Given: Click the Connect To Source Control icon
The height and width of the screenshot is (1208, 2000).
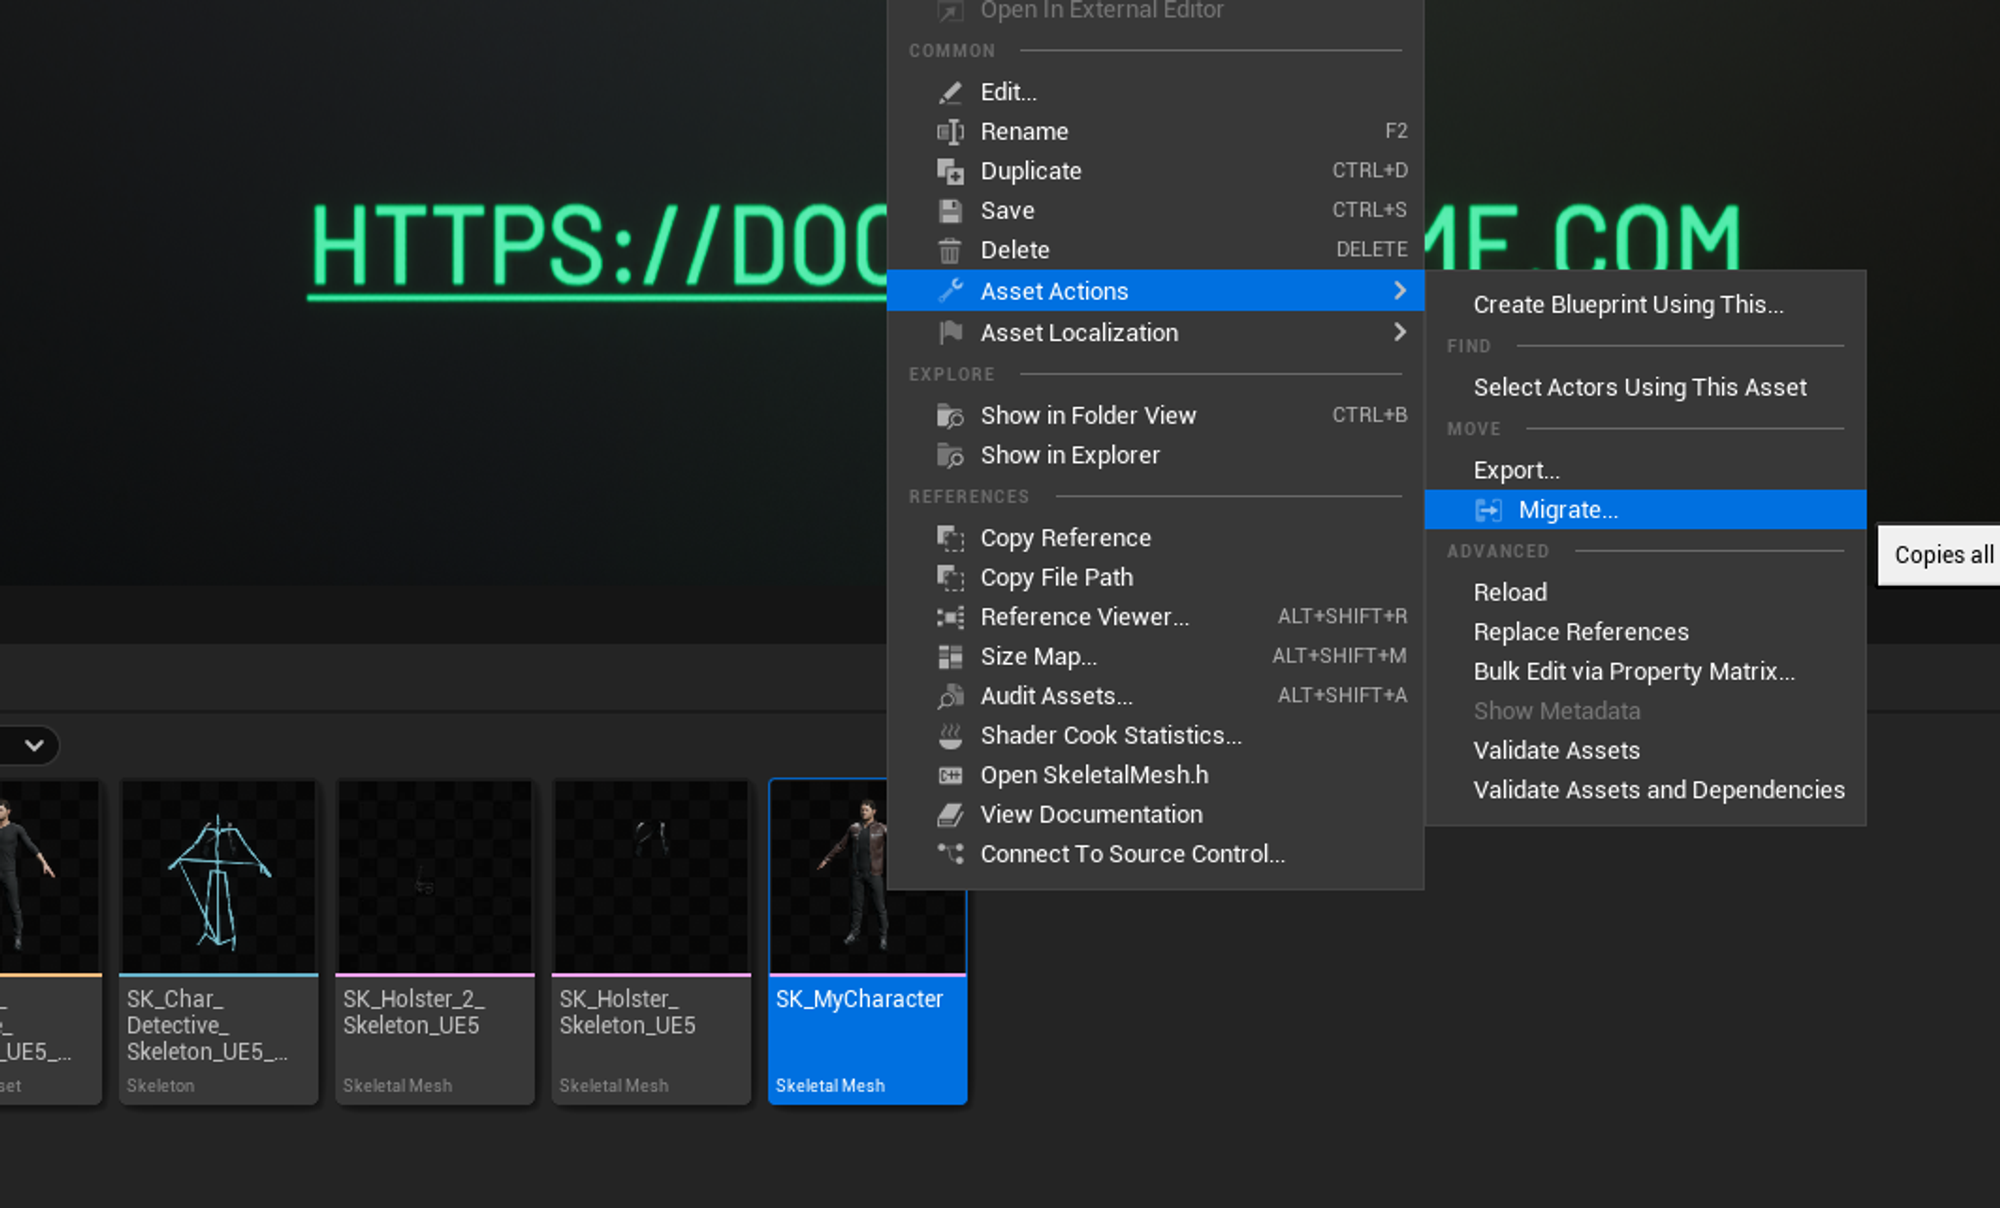Looking at the screenshot, I should point(950,854).
